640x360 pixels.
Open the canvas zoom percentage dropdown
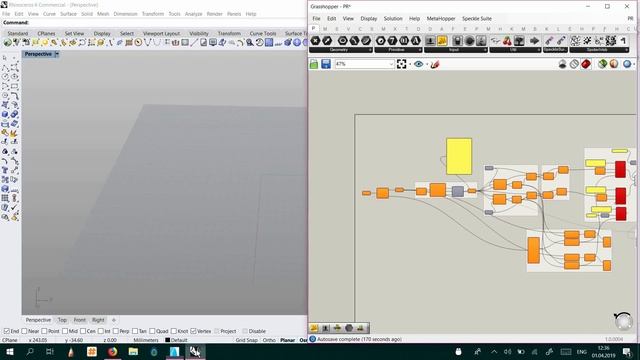coord(391,64)
